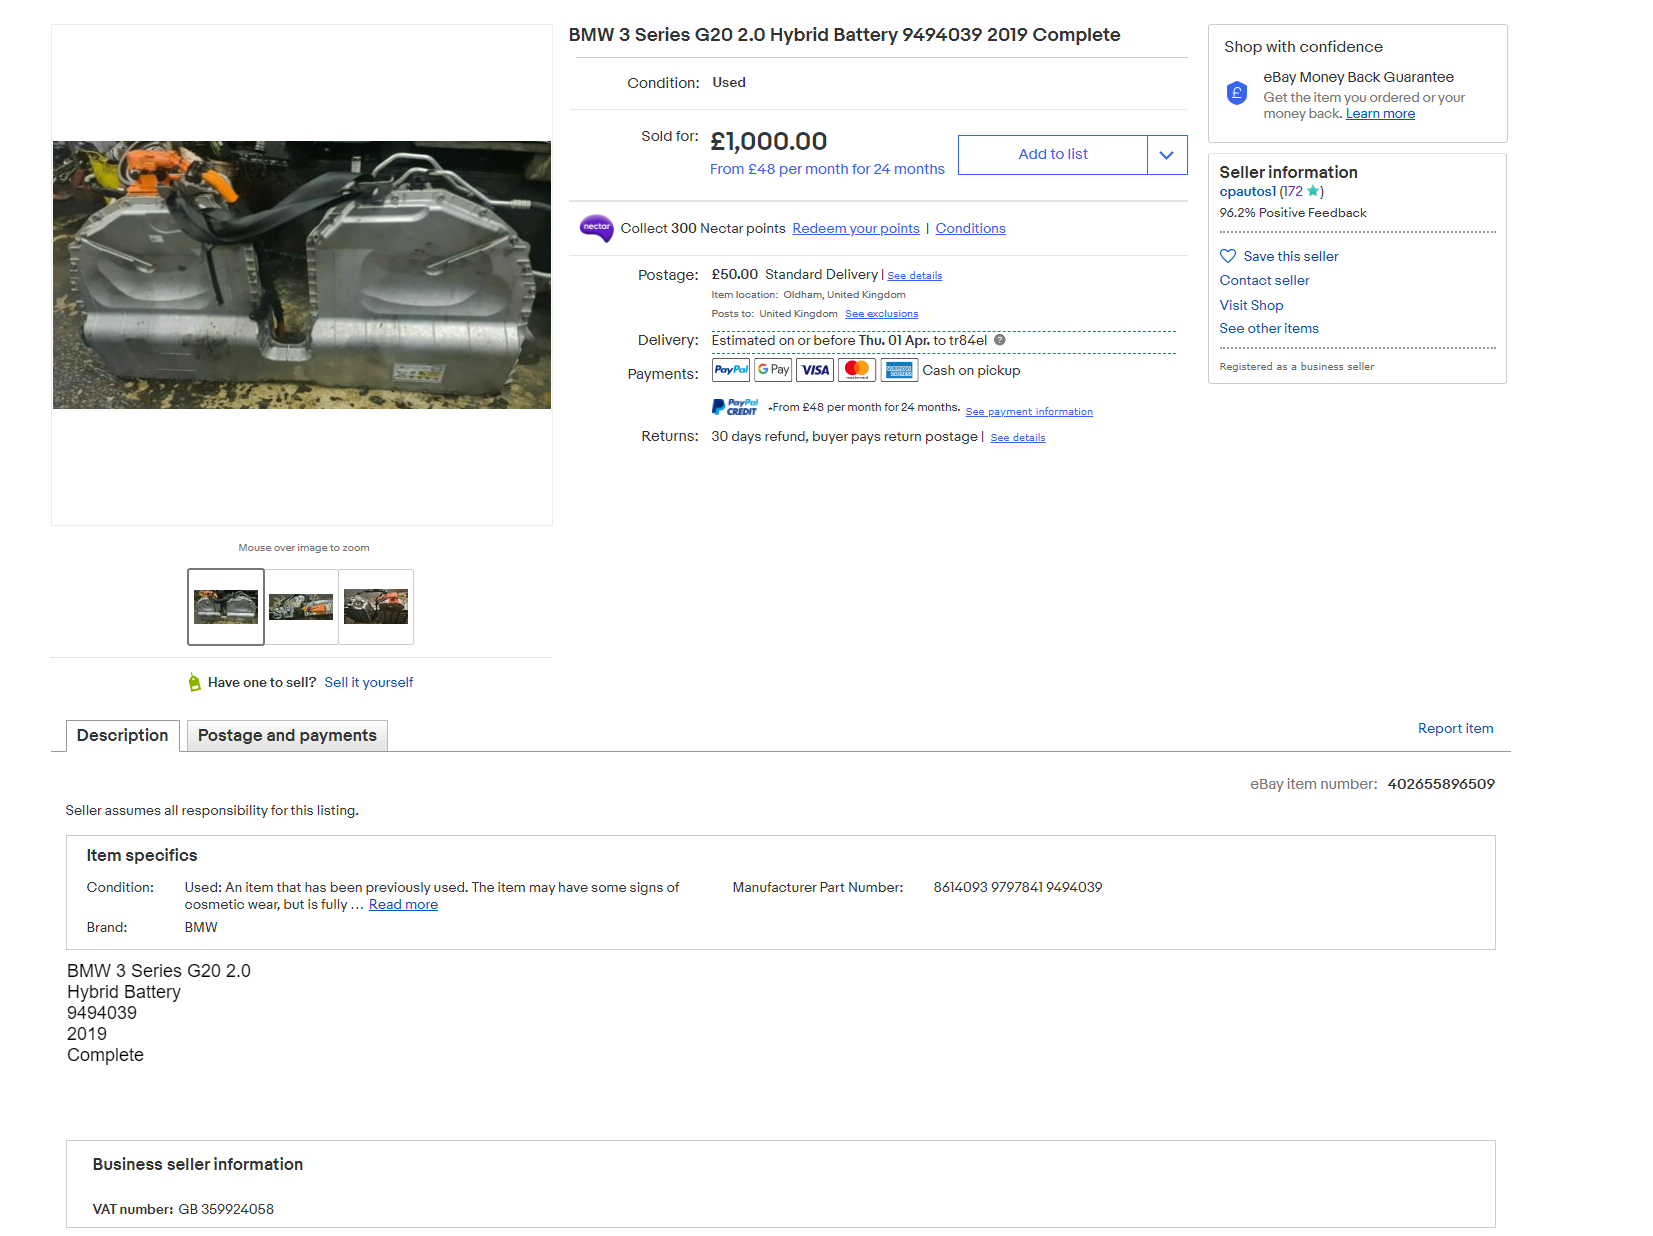Select the second battery thumbnail image
Viewport: 1653px width, 1236px height.
[301, 607]
